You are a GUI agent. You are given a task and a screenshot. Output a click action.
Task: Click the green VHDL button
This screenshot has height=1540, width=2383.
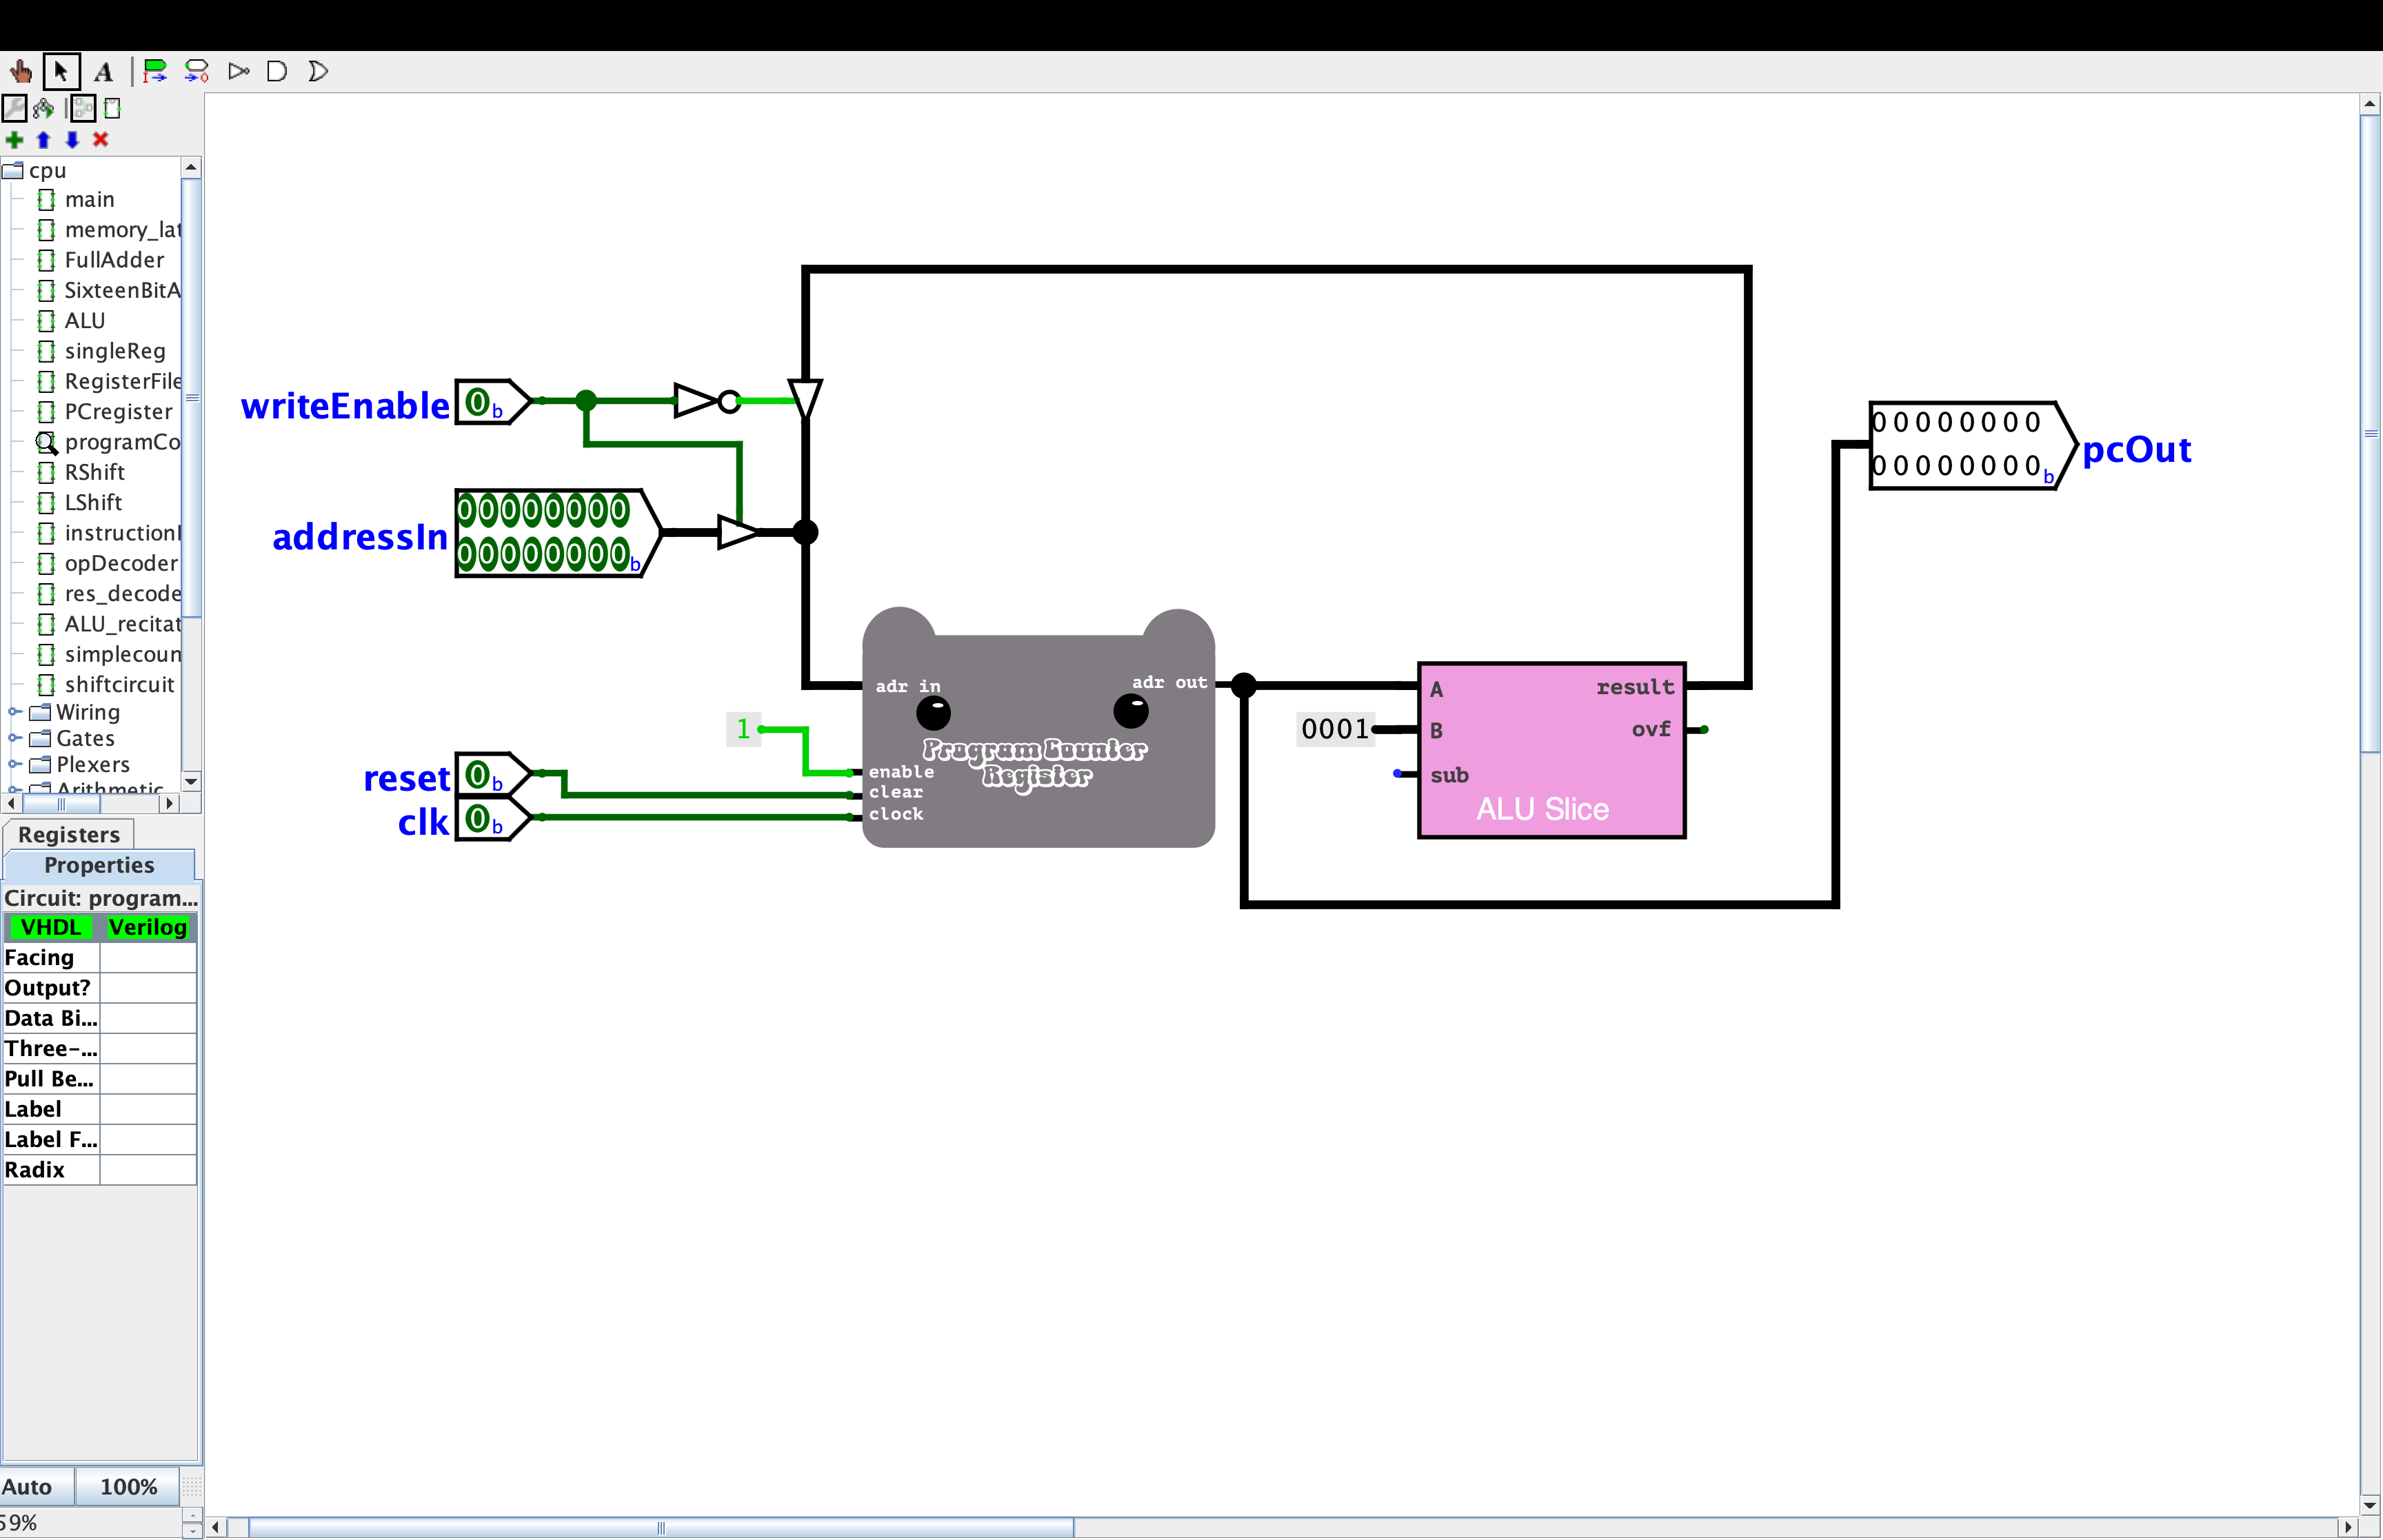click(50, 927)
